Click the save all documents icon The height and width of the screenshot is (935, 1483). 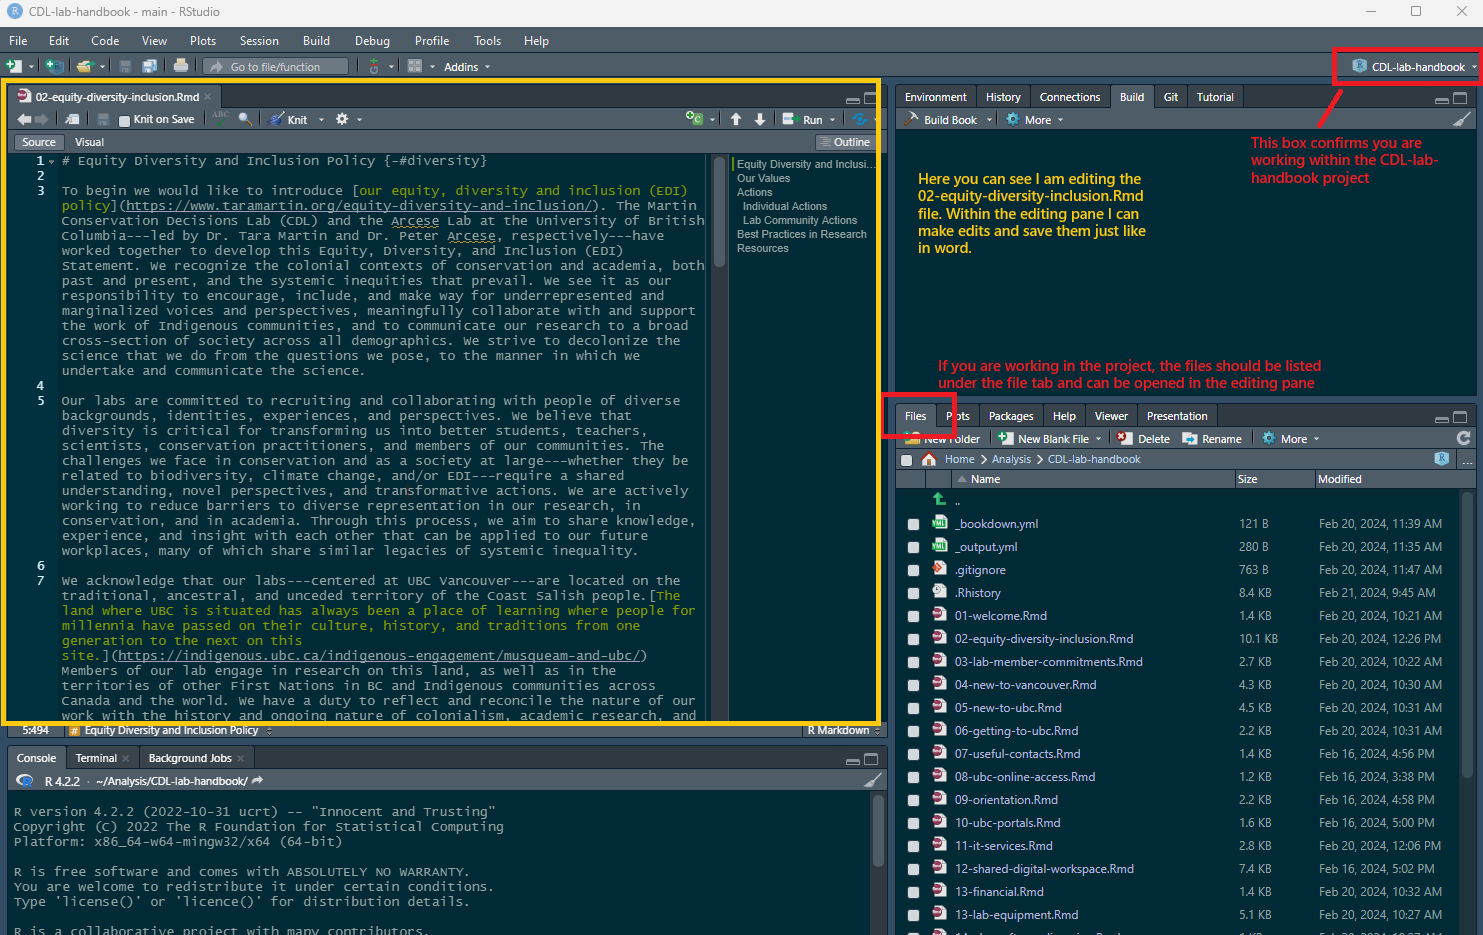149,66
